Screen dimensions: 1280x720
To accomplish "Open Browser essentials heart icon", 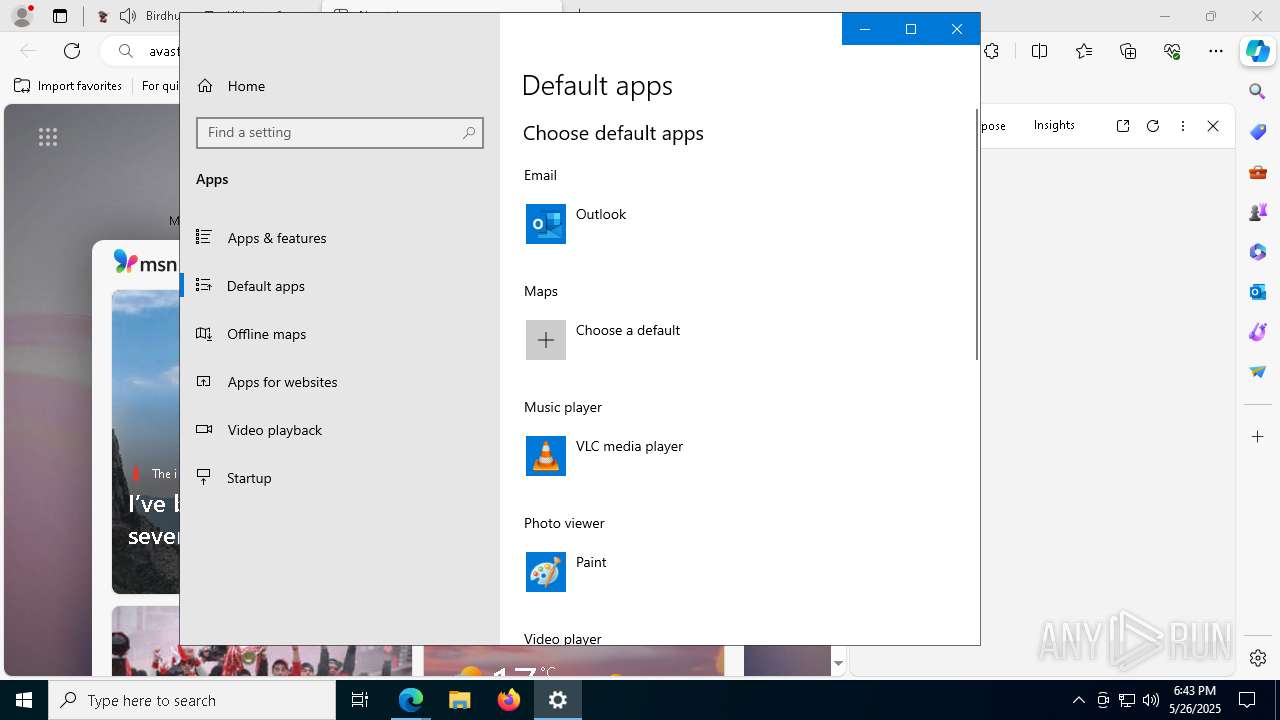I will click(x=1172, y=51).
